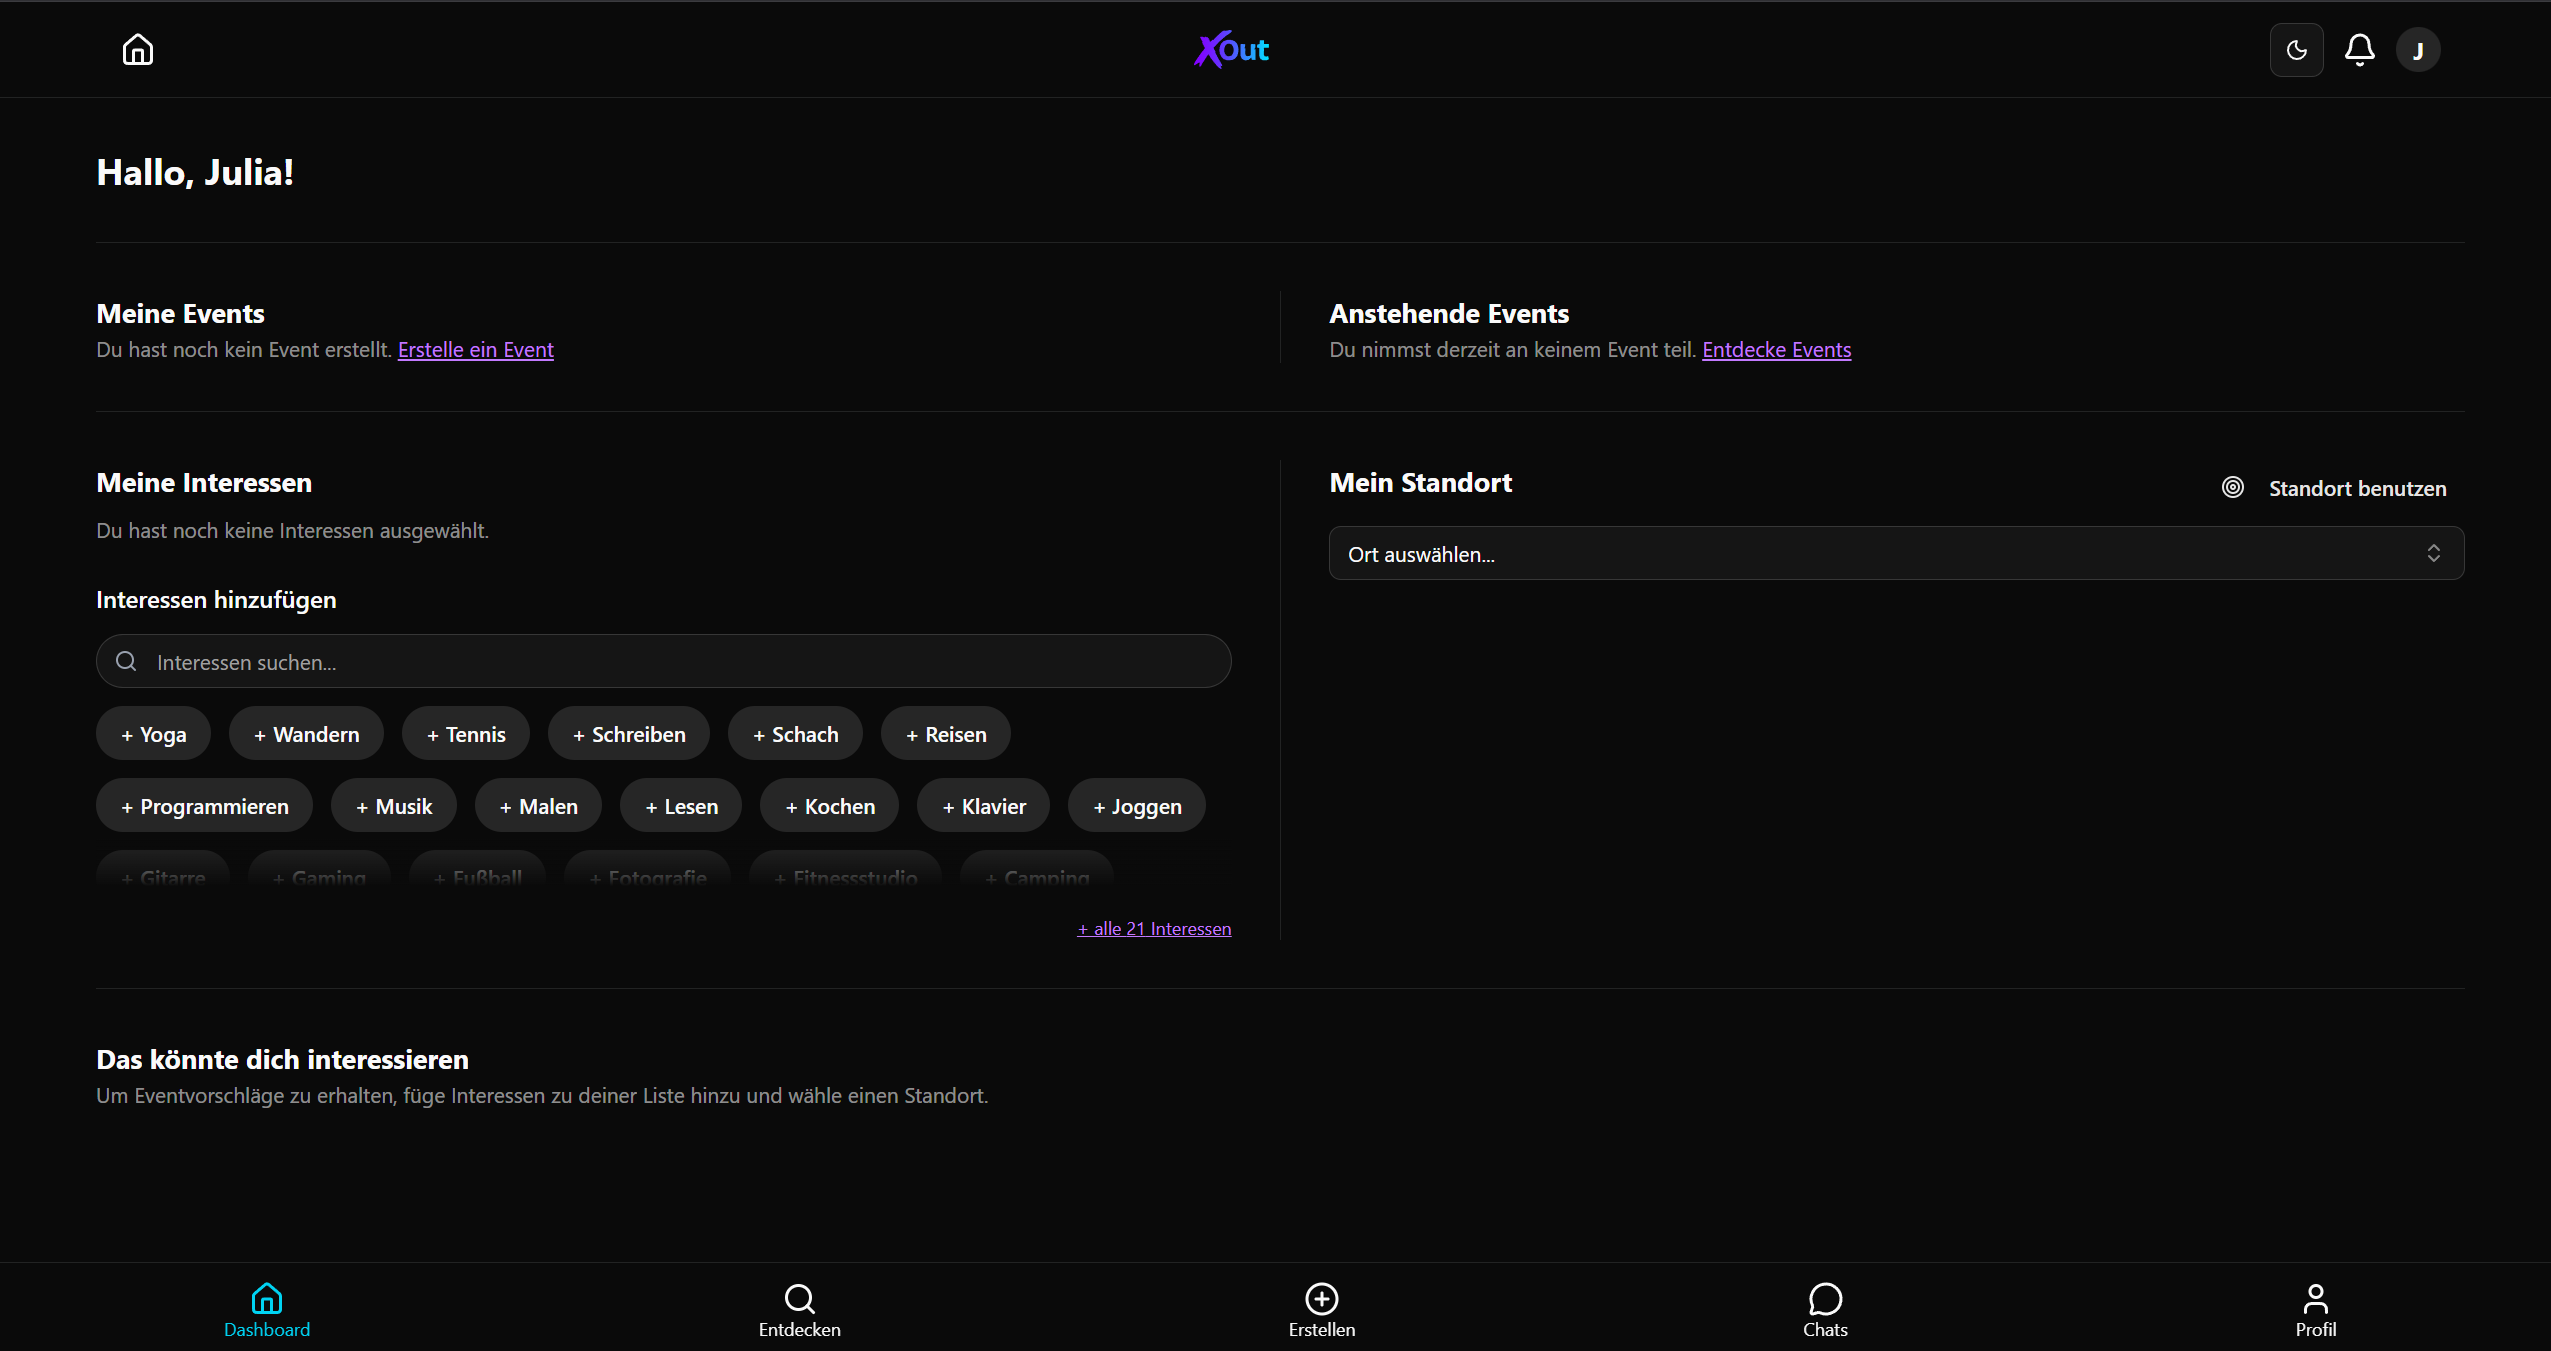Add the Programmieren interest chip
Viewport: 2551px width, 1351px height.
[x=204, y=806]
